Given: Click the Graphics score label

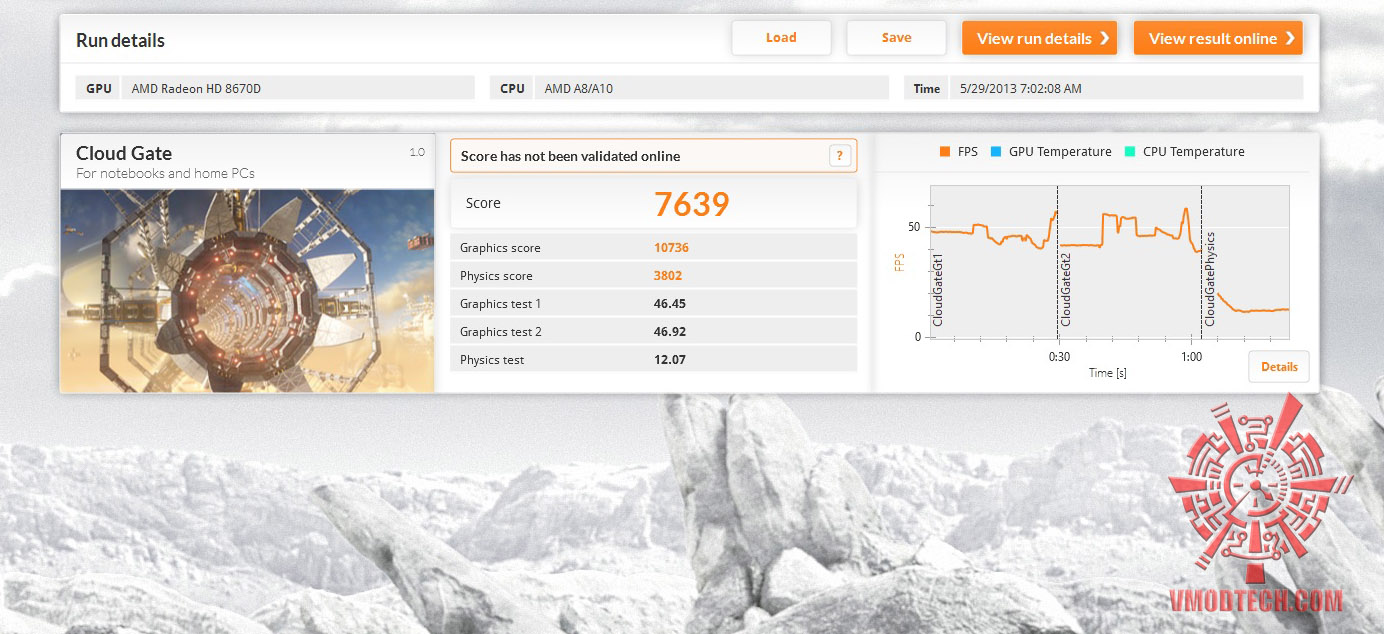Looking at the screenshot, I should click(500, 248).
